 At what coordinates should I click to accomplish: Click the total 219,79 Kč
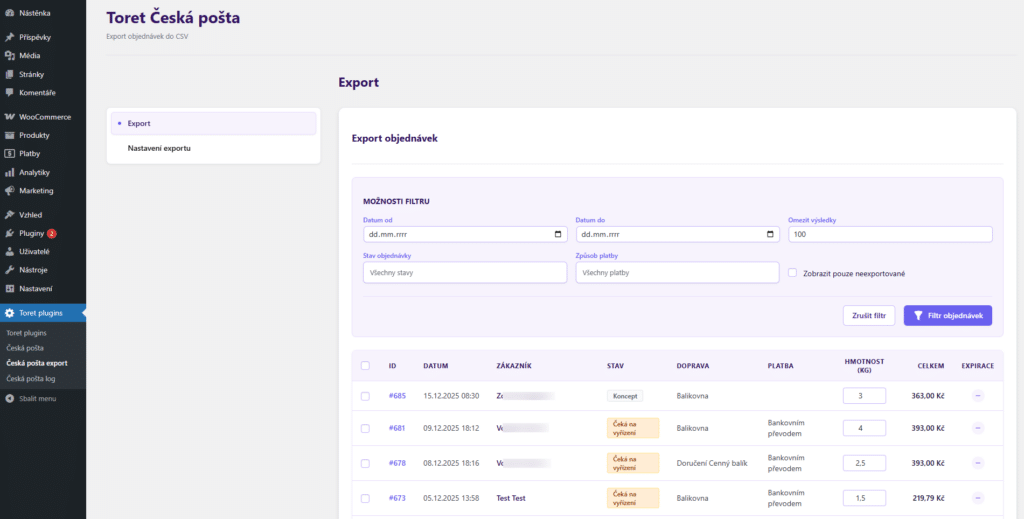click(x=928, y=498)
